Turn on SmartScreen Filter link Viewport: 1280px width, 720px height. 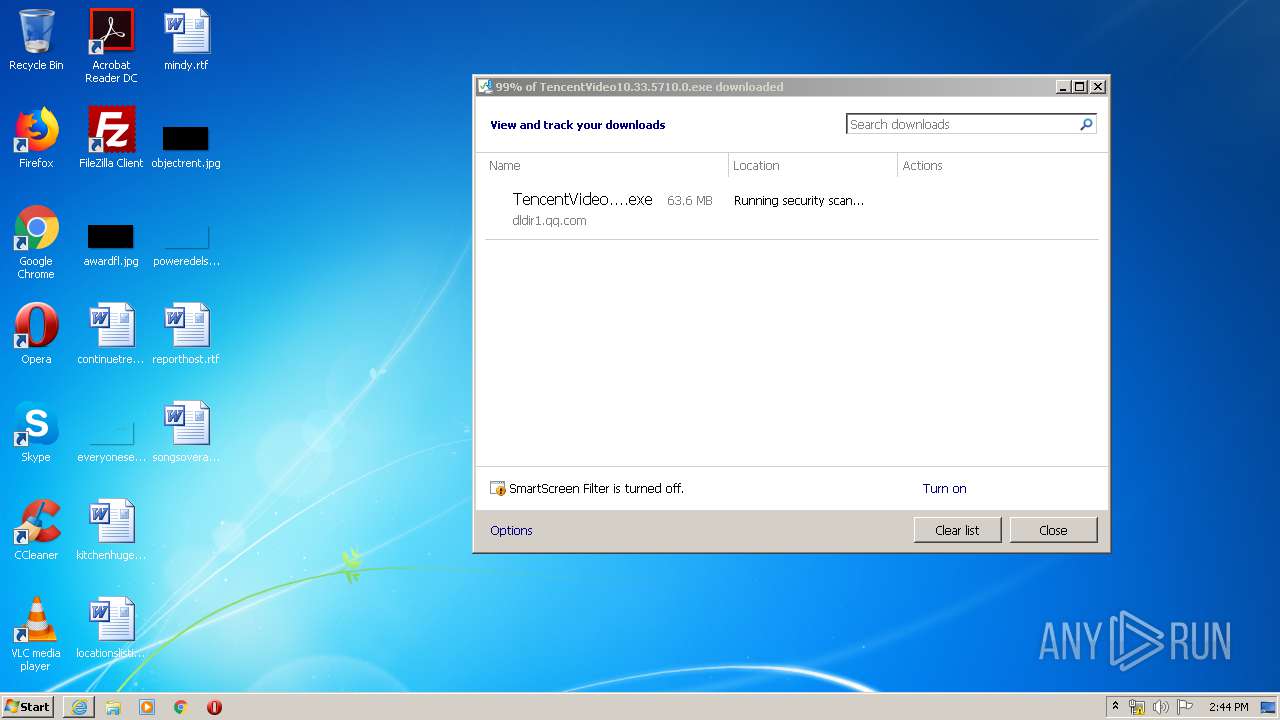click(944, 489)
